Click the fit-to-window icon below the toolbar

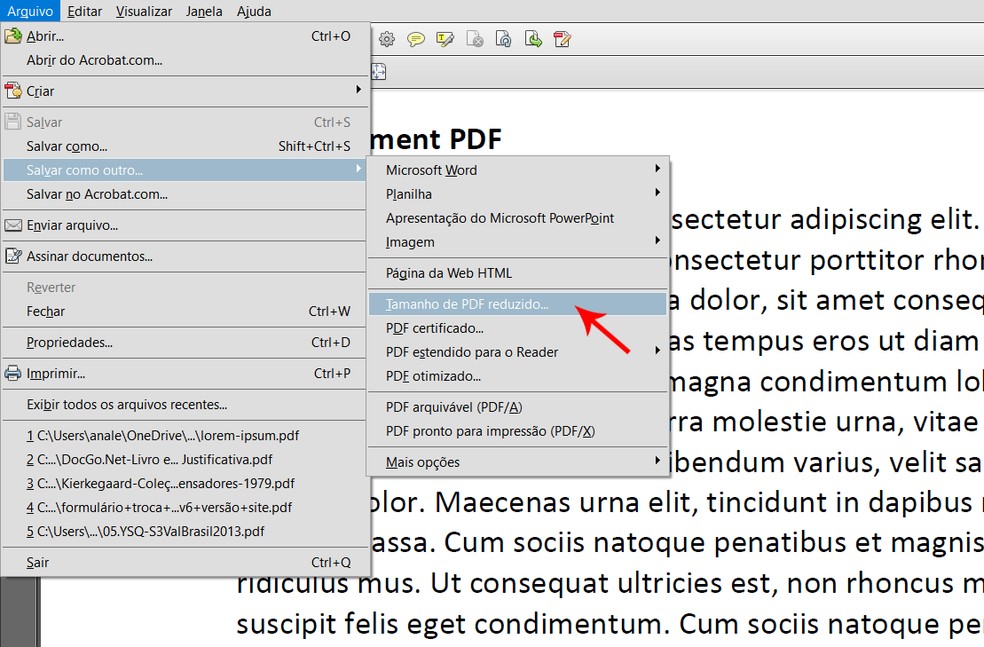[x=378, y=71]
